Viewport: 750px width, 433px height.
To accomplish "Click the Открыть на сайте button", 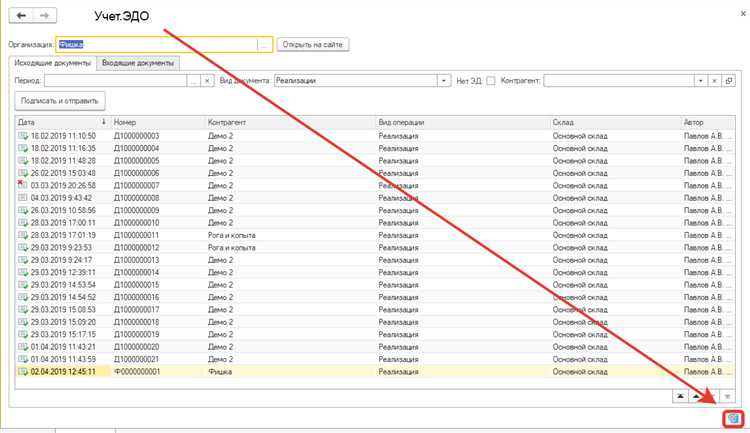I will click(x=313, y=45).
